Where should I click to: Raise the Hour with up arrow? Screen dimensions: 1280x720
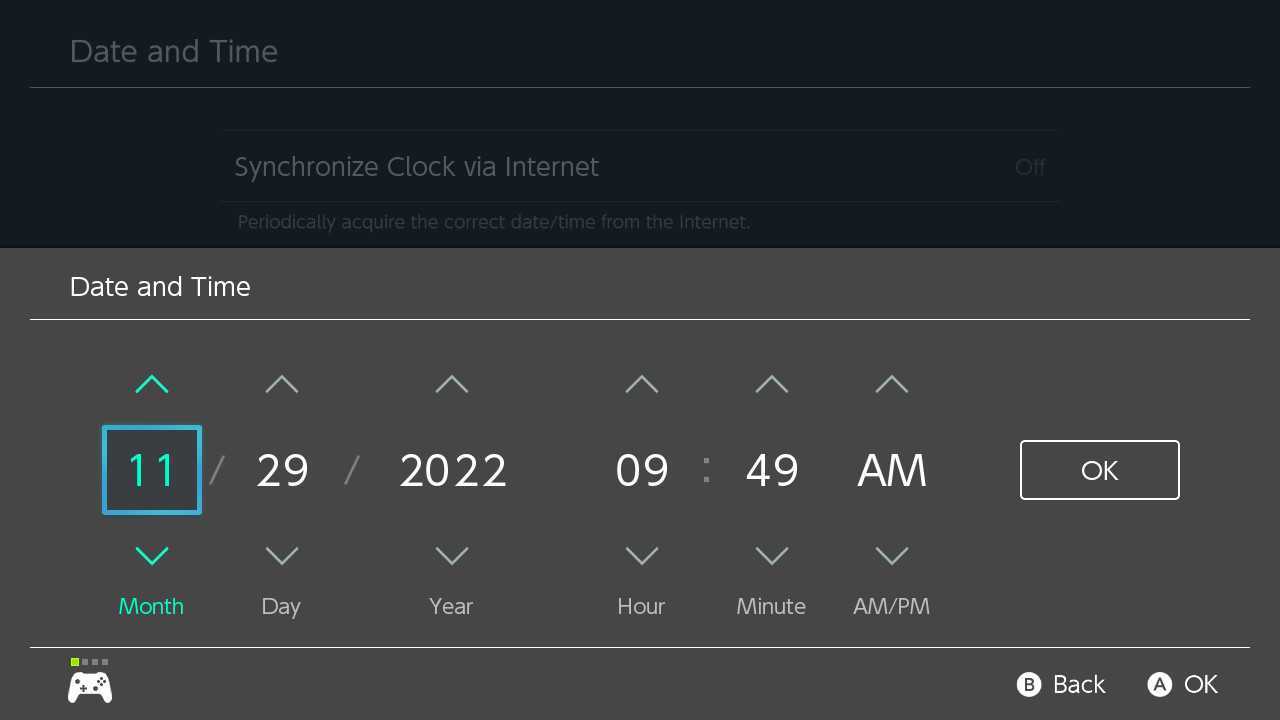pyautogui.click(x=642, y=384)
